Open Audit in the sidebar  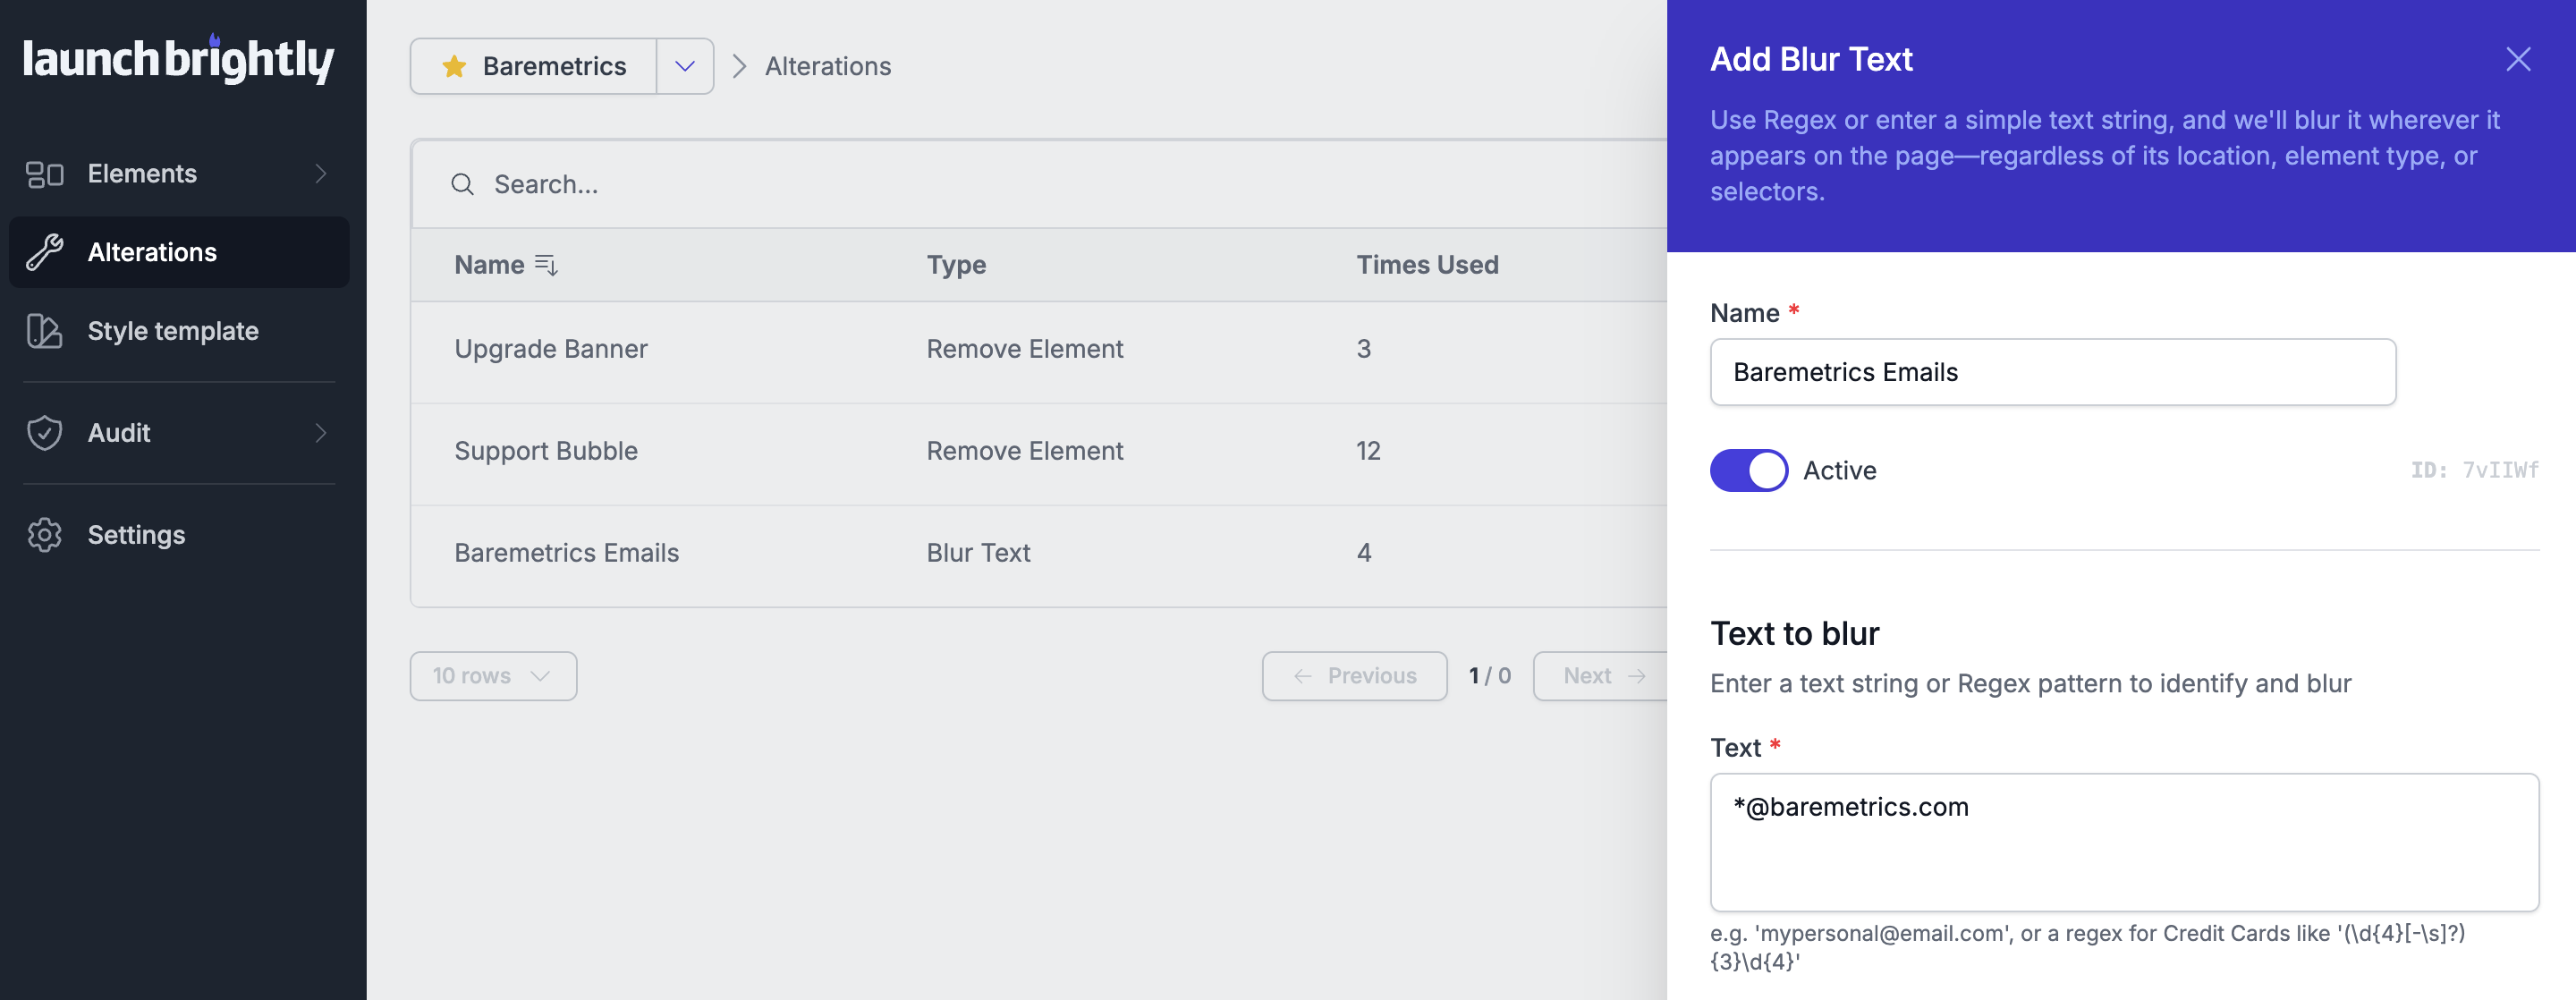tap(179, 433)
